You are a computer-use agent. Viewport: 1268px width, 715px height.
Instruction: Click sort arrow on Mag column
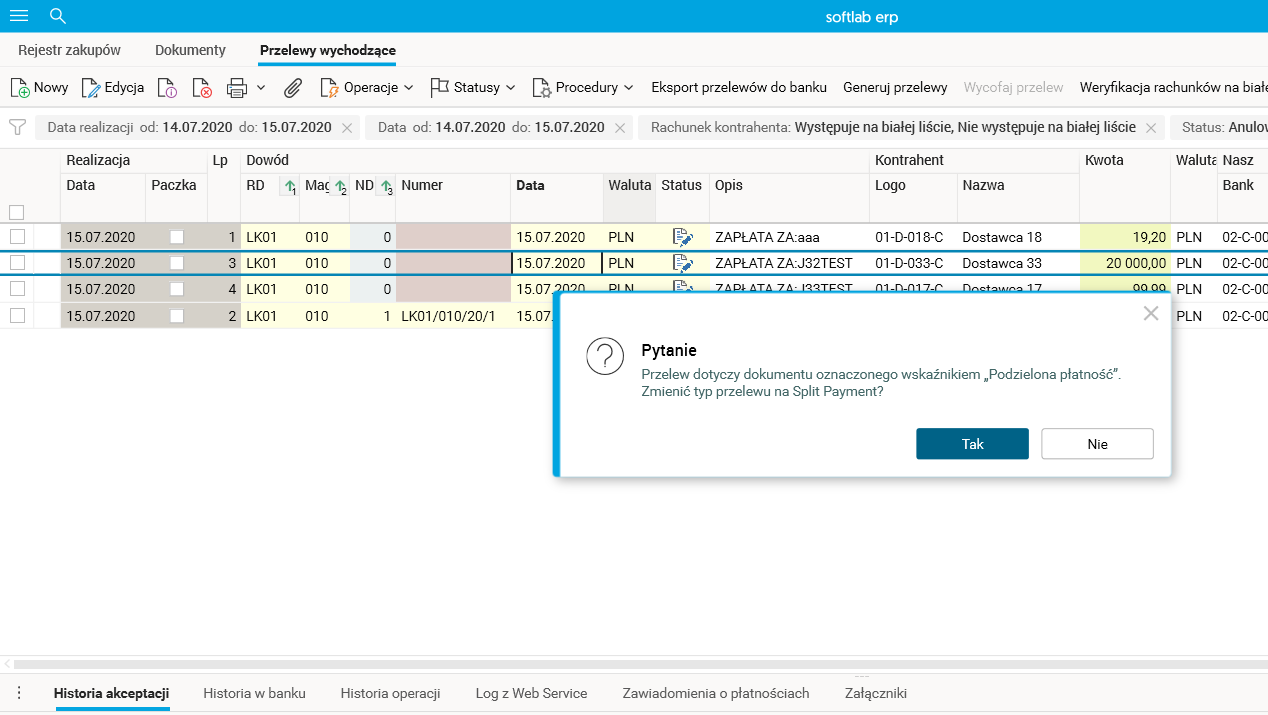[339, 186]
